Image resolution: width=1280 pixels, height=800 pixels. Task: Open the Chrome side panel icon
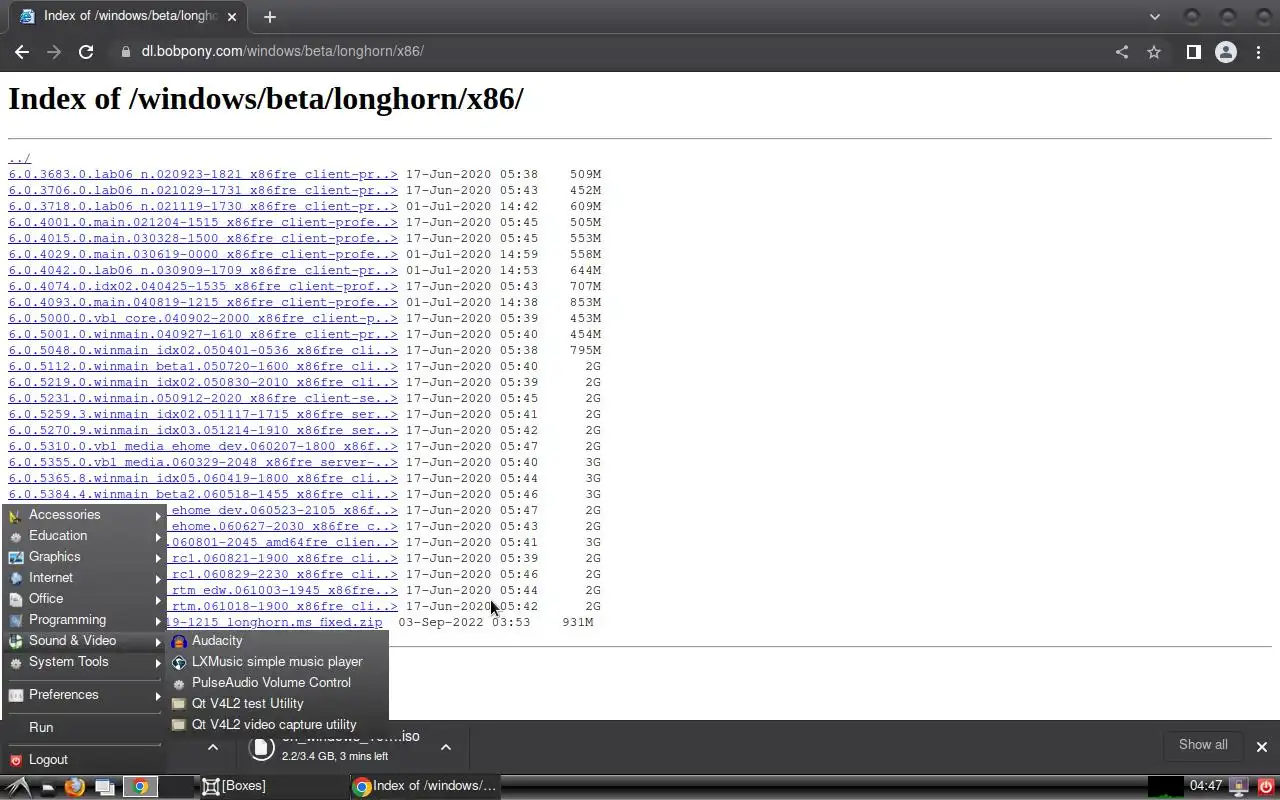coord(1193,52)
